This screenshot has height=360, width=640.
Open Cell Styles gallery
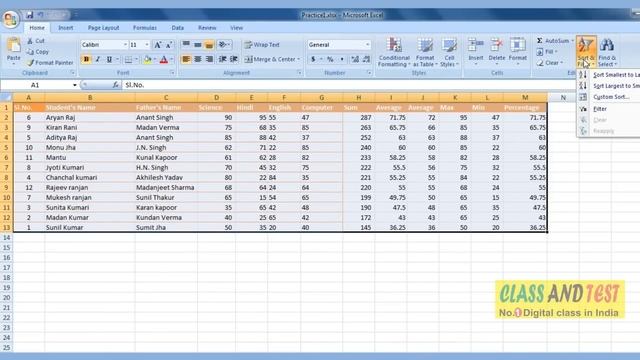(449, 52)
